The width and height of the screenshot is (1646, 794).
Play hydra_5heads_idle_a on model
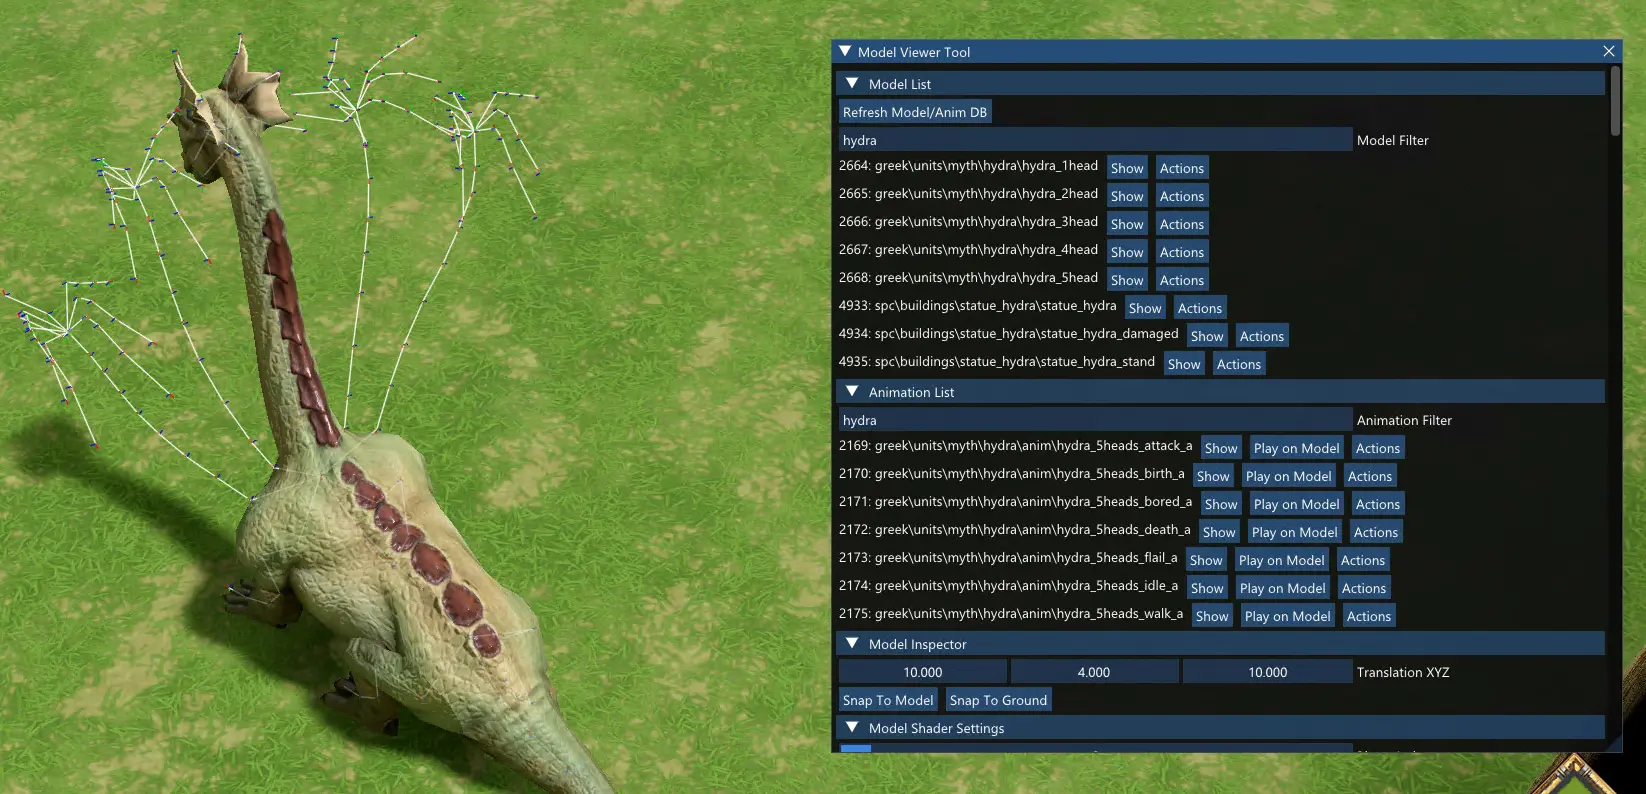[1283, 588]
